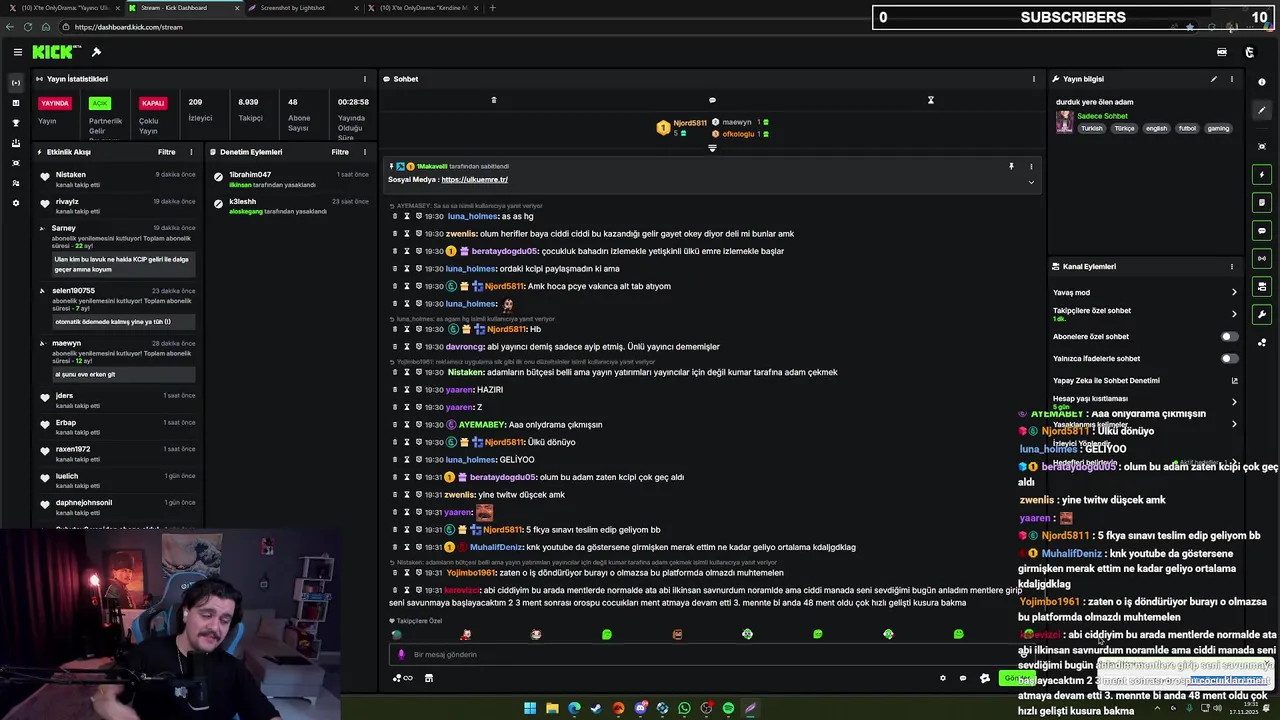Open the analytics chart icon in left sidebar
Viewport: 1280px width, 720px height.
[x=15, y=103]
